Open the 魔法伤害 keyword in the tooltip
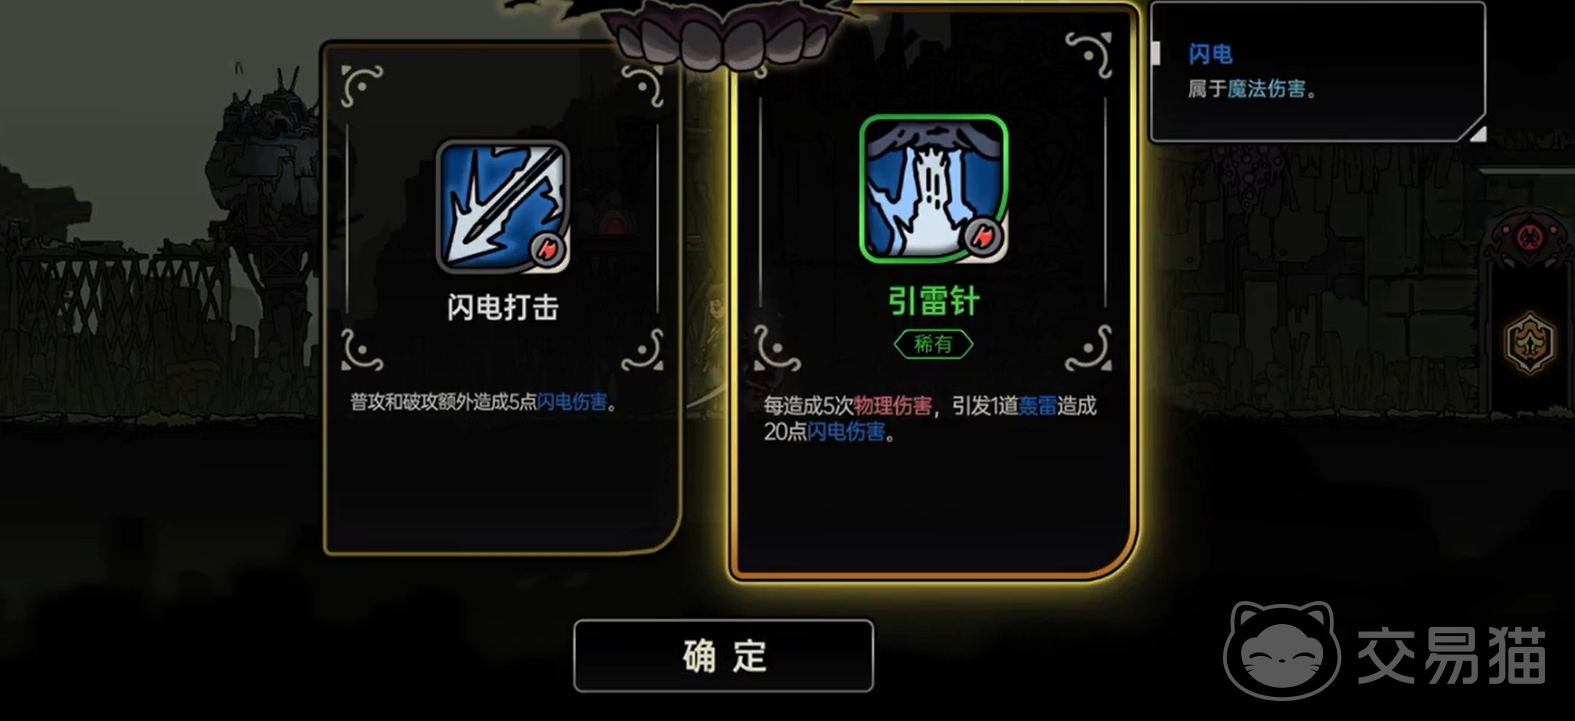 coord(1266,89)
